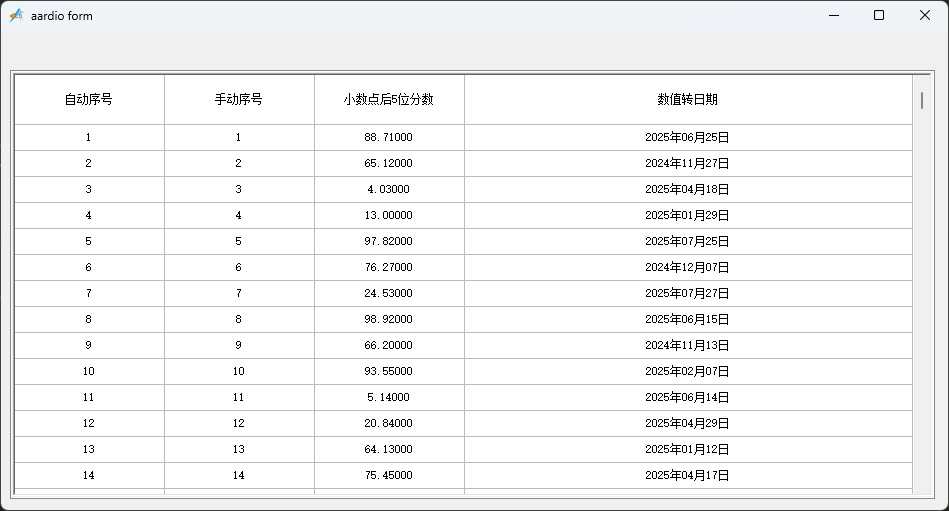Select 自动序号 cell in the 24.53000 row
Screen dimensions: 949x511
tap(89, 294)
